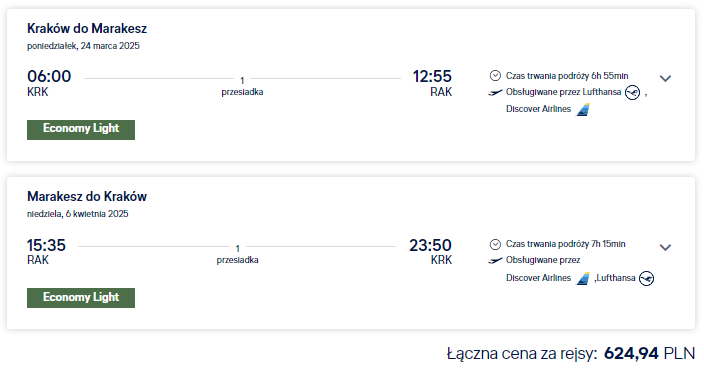Select the return Economy Light fare badge
704x370 pixels.
click(x=81, y=298)
